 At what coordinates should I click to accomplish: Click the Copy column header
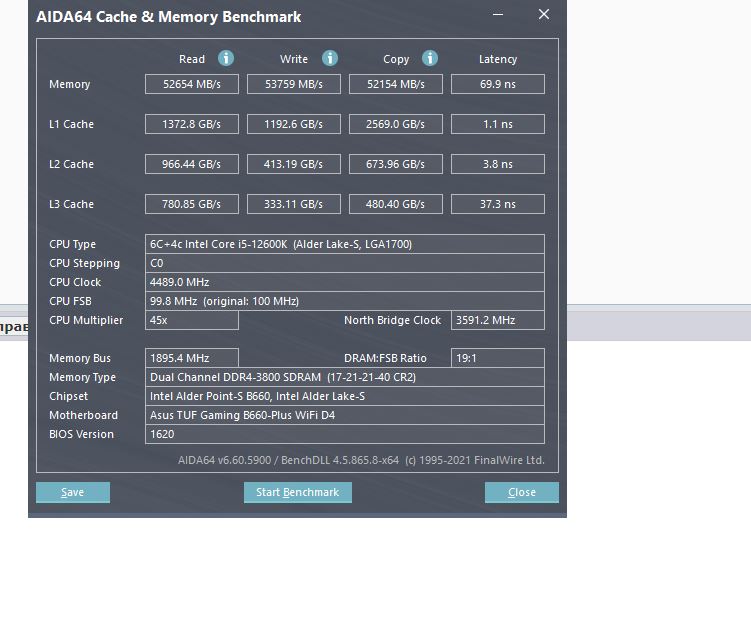pyautogui.click(x=396, y=59)
